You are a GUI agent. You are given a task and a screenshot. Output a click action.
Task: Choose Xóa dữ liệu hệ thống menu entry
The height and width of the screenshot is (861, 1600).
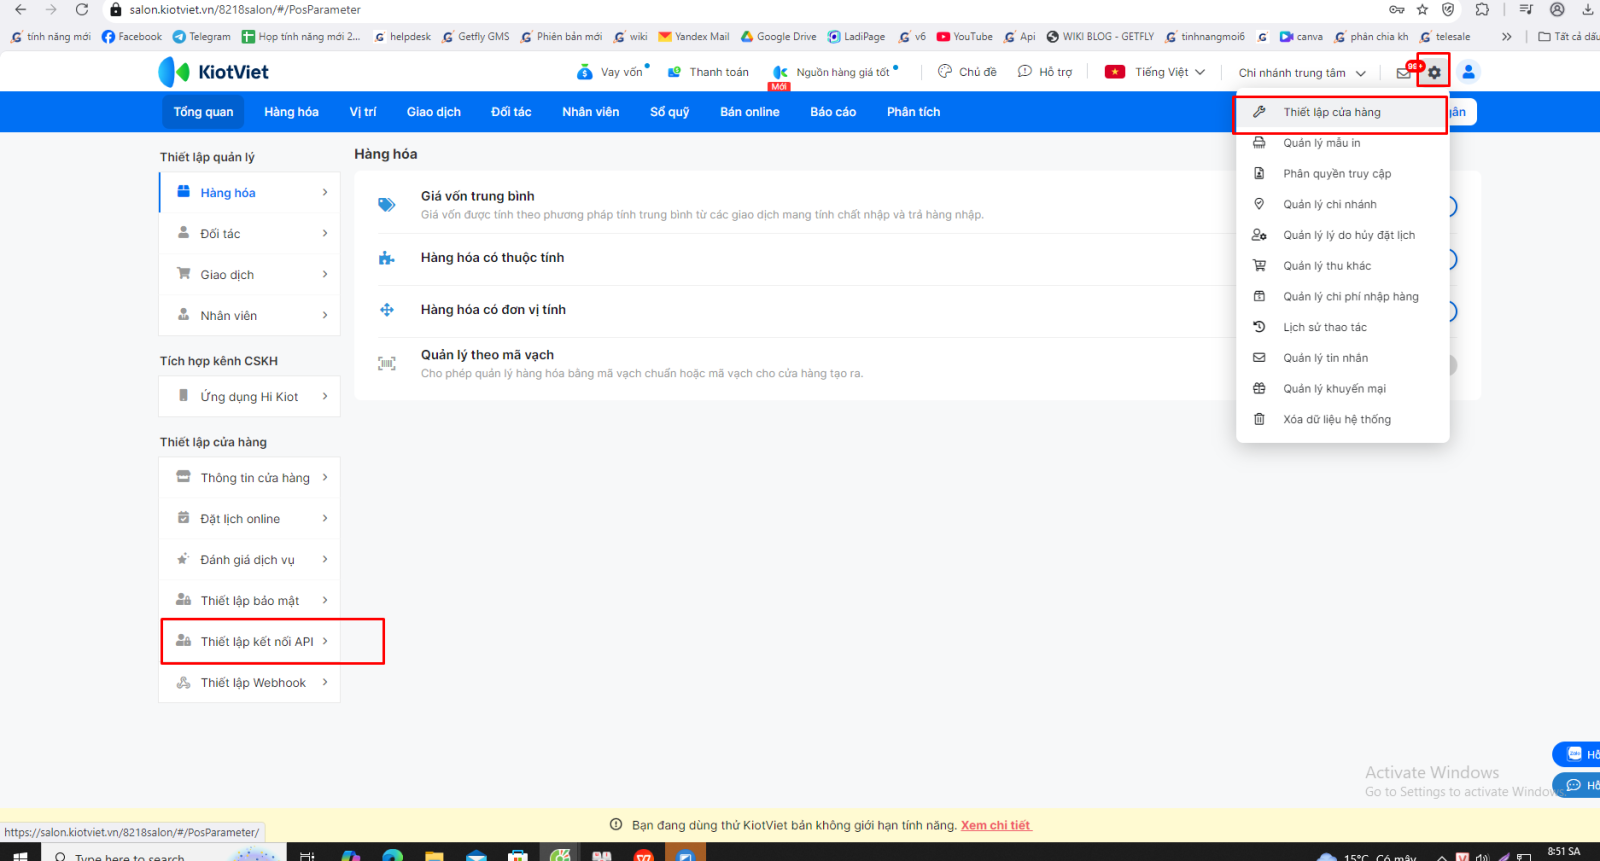(1336, 420)
